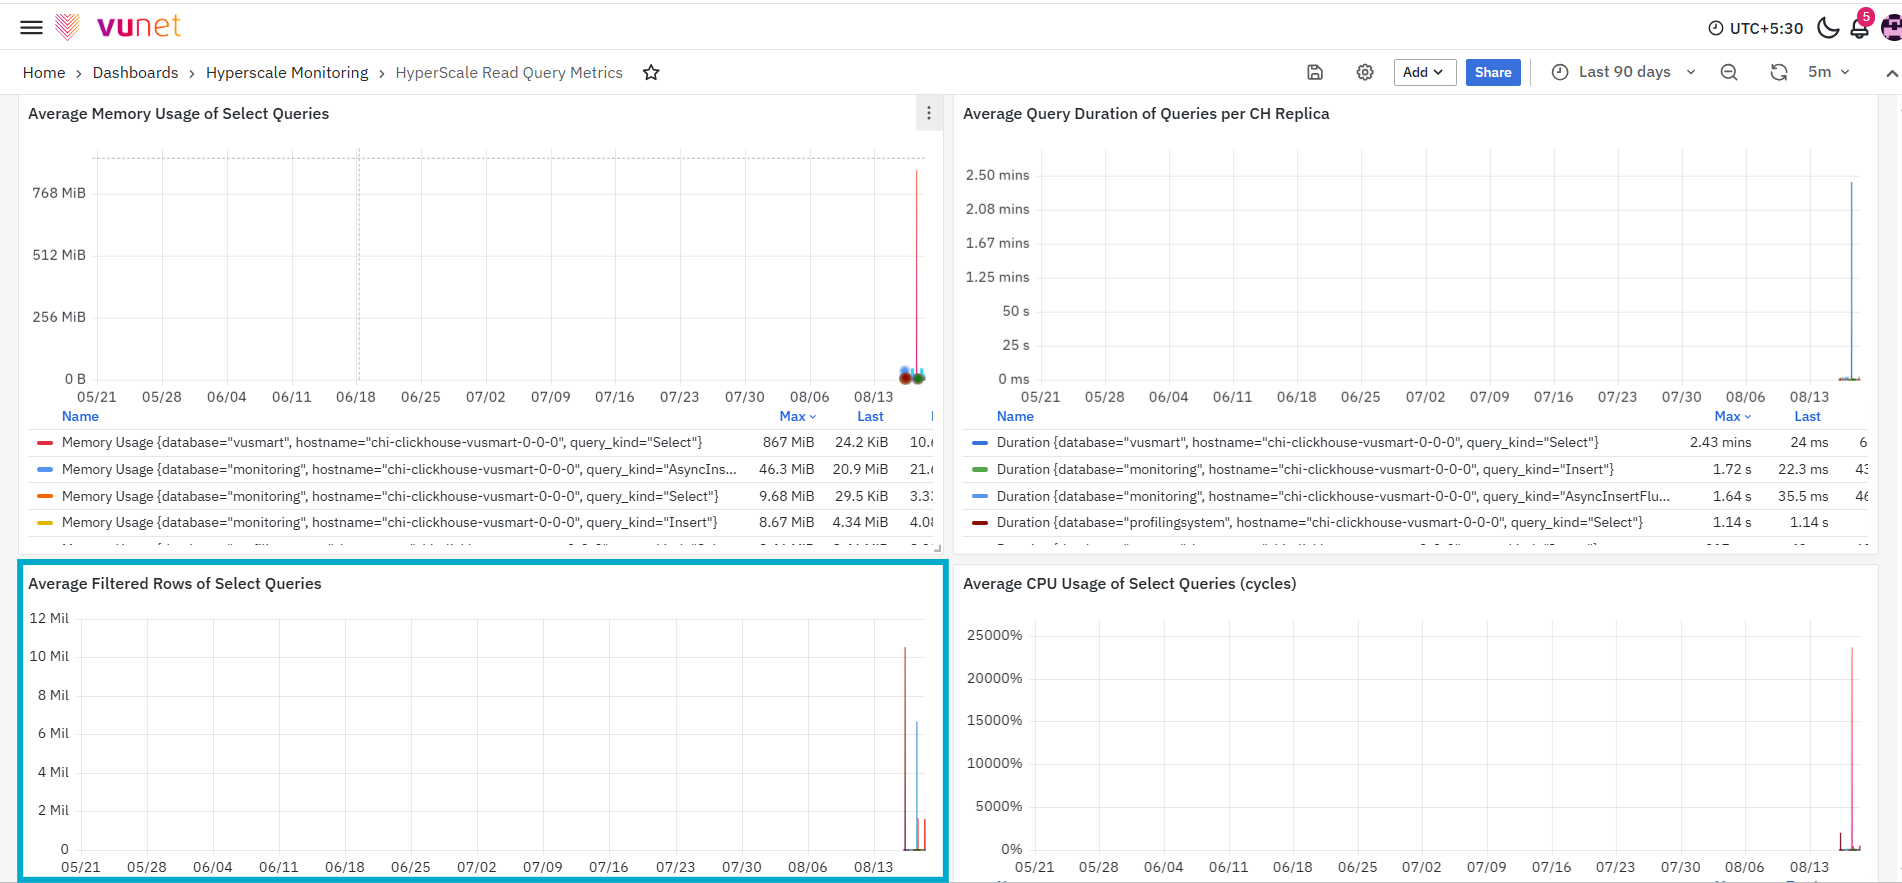Screen dimensions: 1902x883
Task: Click blue swatch of vusmart Duration series
Action: 980,442
